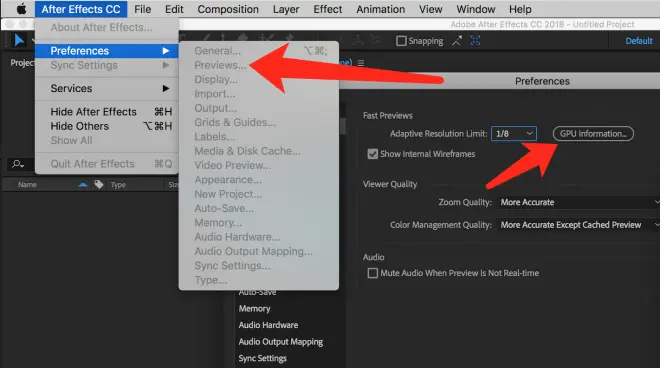Image resolution: width=660 pixels, height=368 pixels.
Task: Select Display in Preferences submenu
Action: click(x=258, y=80)
